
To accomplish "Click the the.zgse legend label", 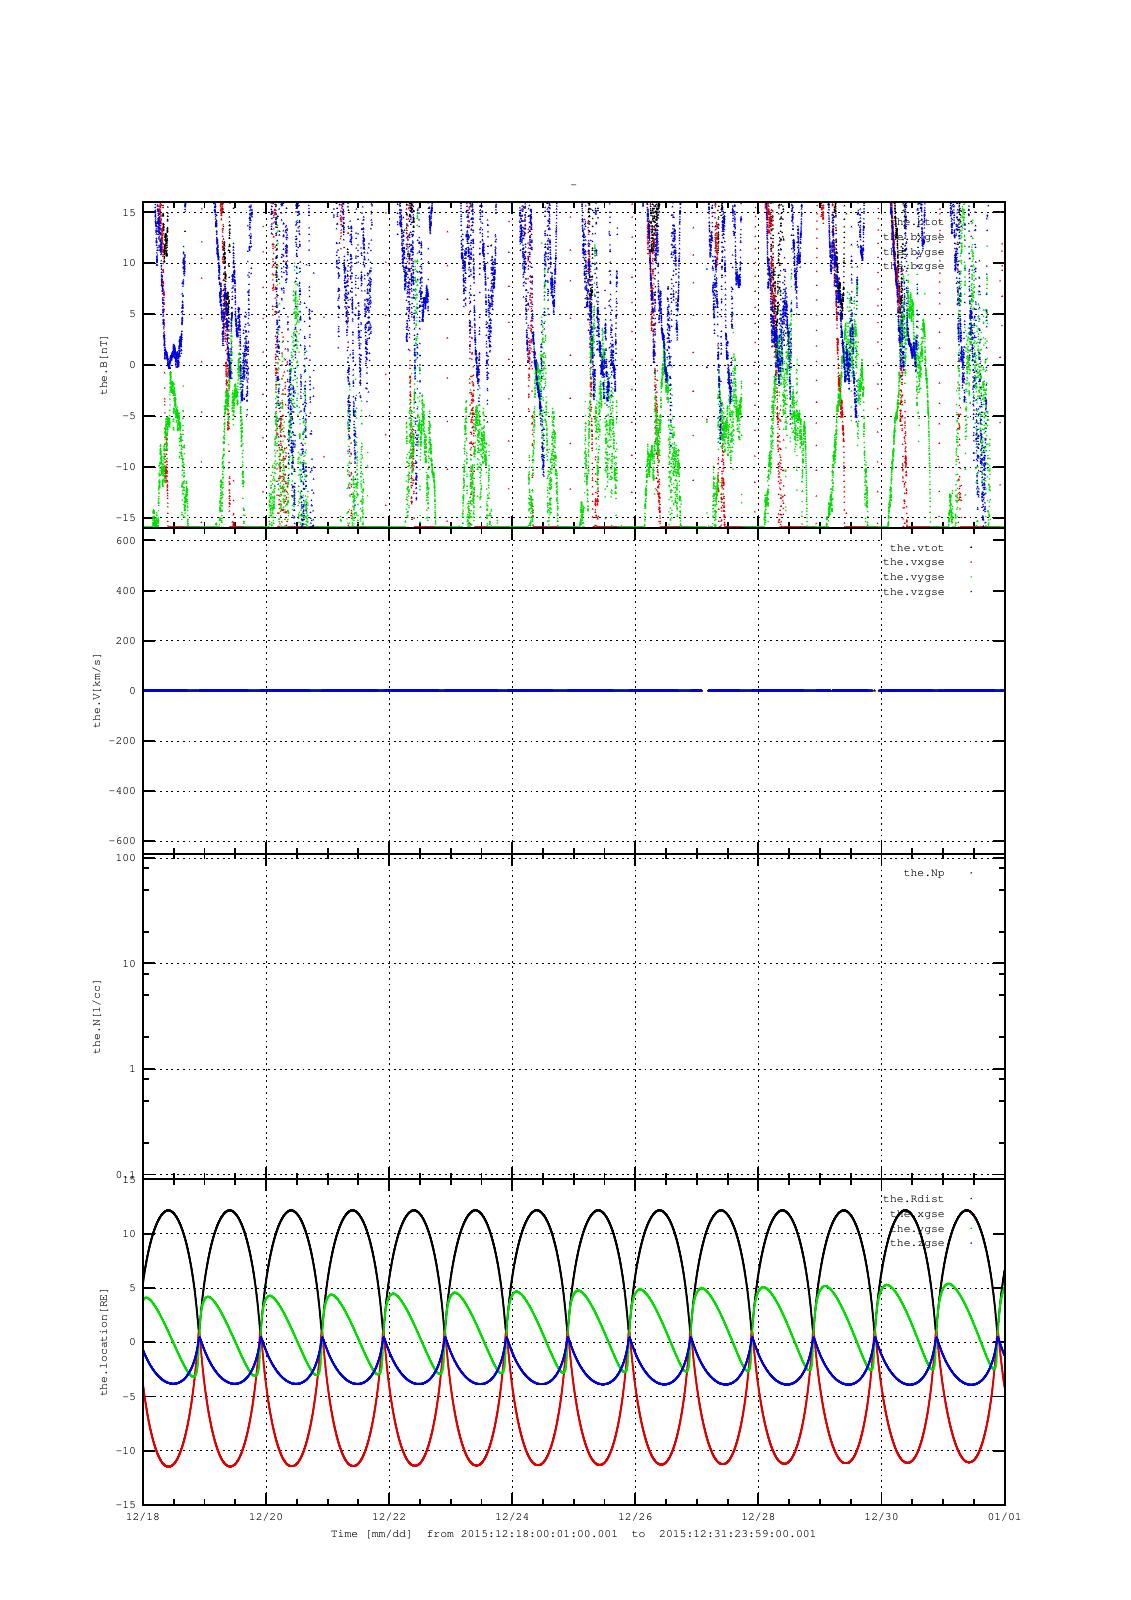I will pos(916,1243).
